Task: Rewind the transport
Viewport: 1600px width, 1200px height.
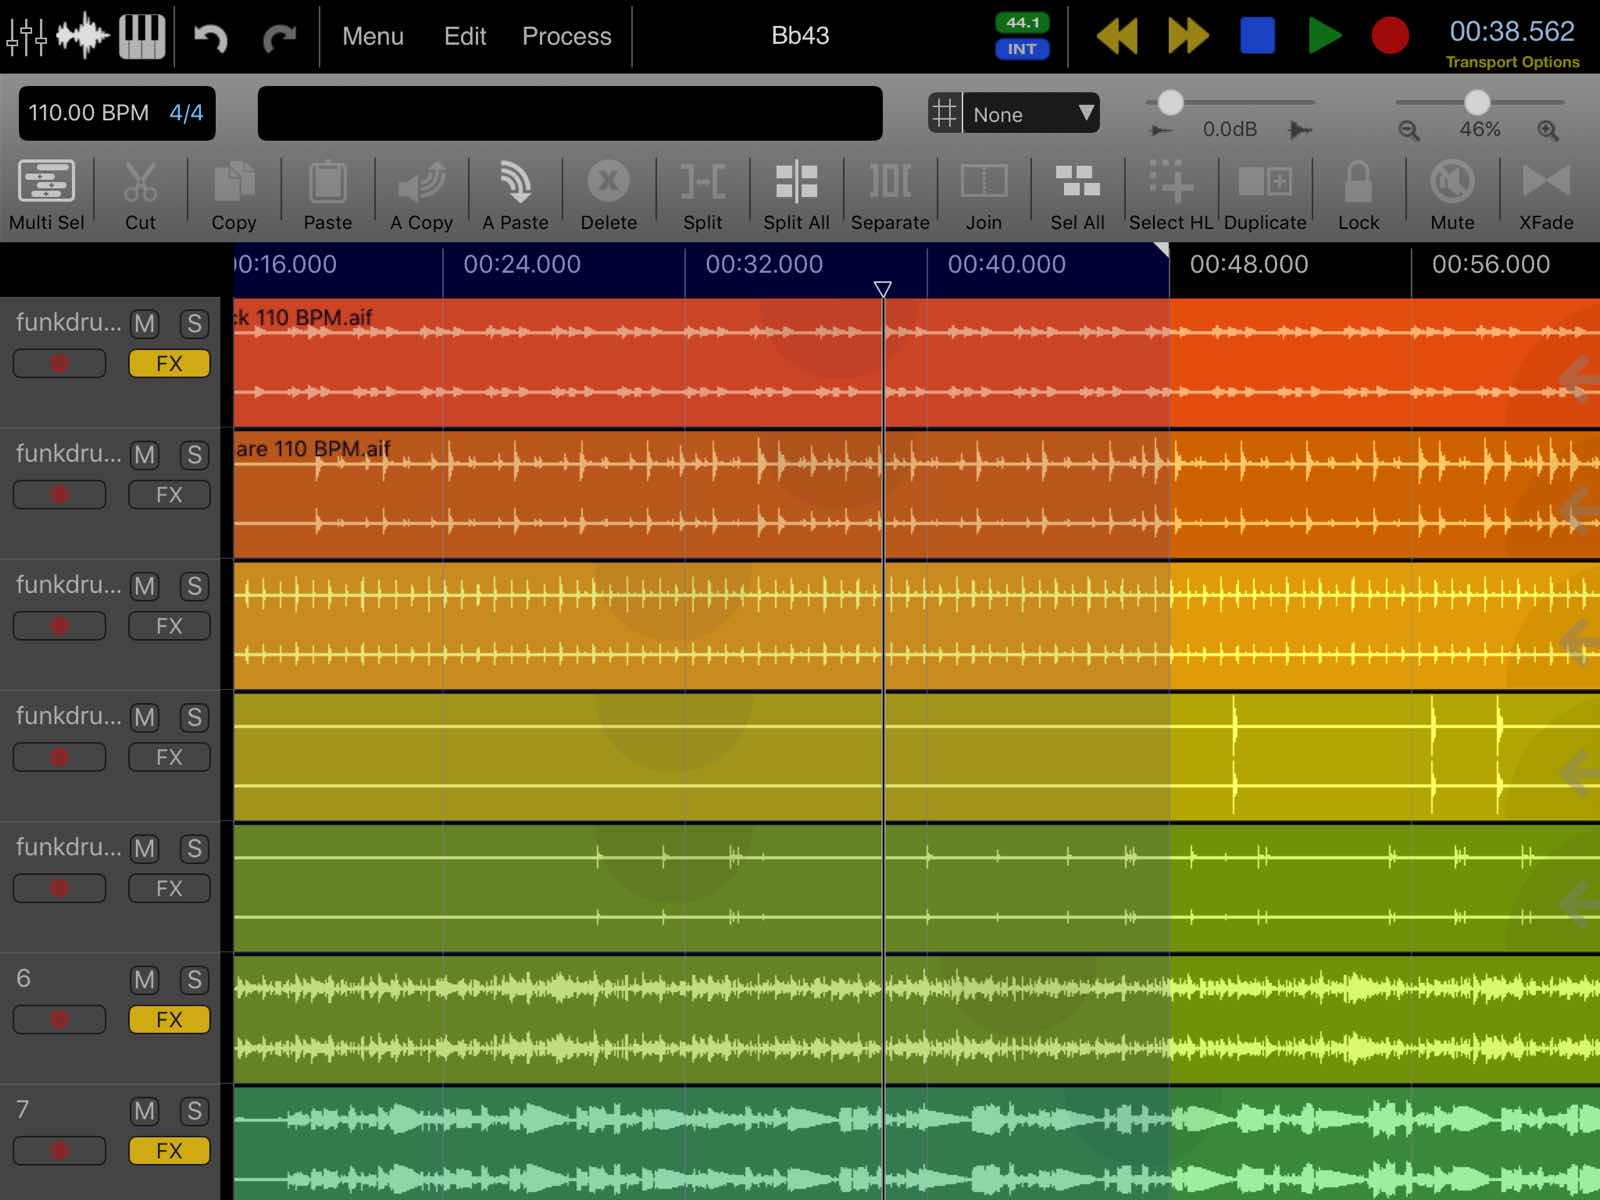Action: (1117, 36)
